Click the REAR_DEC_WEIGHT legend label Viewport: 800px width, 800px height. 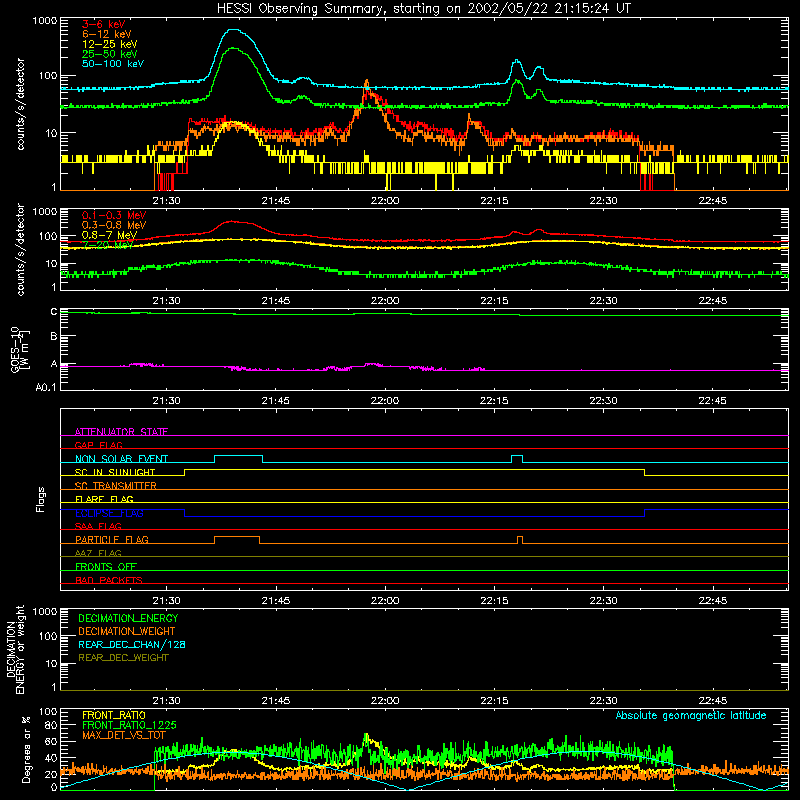click(123, 658)
